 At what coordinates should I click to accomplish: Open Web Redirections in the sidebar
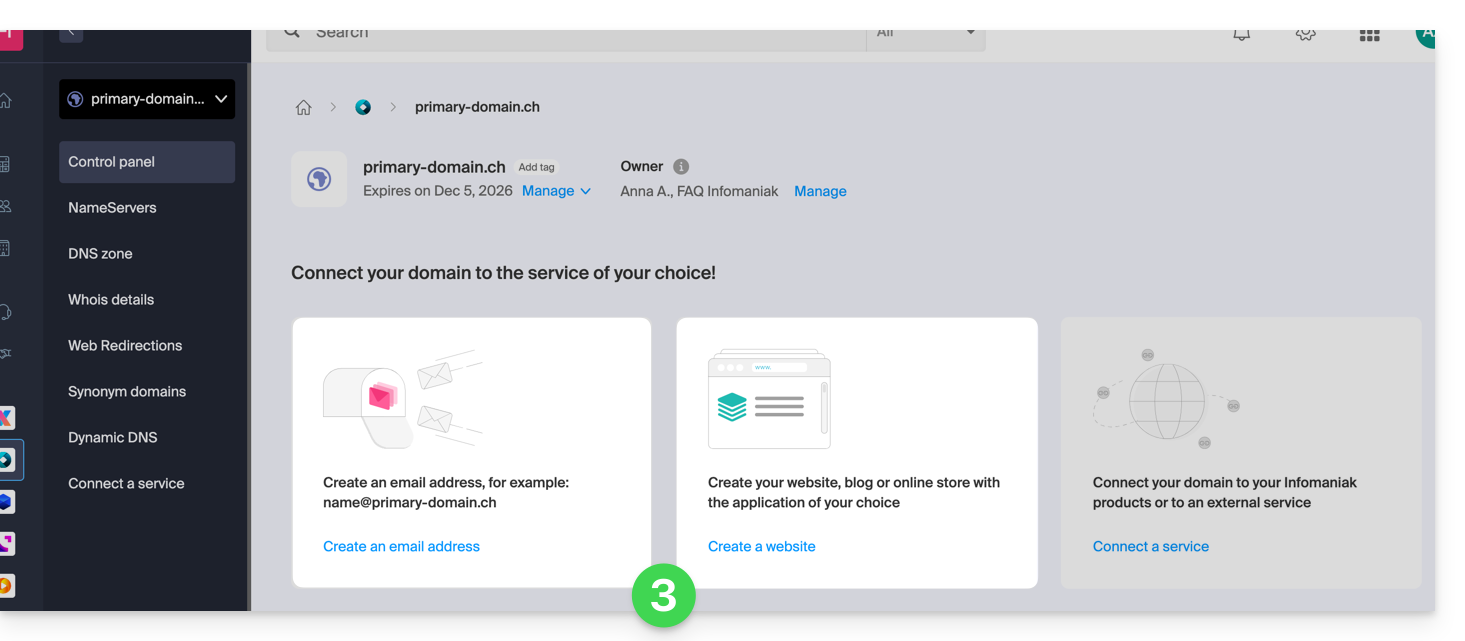[125, 346]
